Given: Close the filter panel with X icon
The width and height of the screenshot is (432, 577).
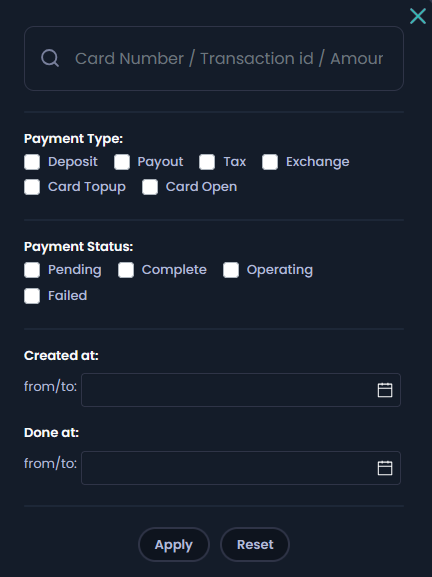Looking at the screenshot, I should coord(418,16).
